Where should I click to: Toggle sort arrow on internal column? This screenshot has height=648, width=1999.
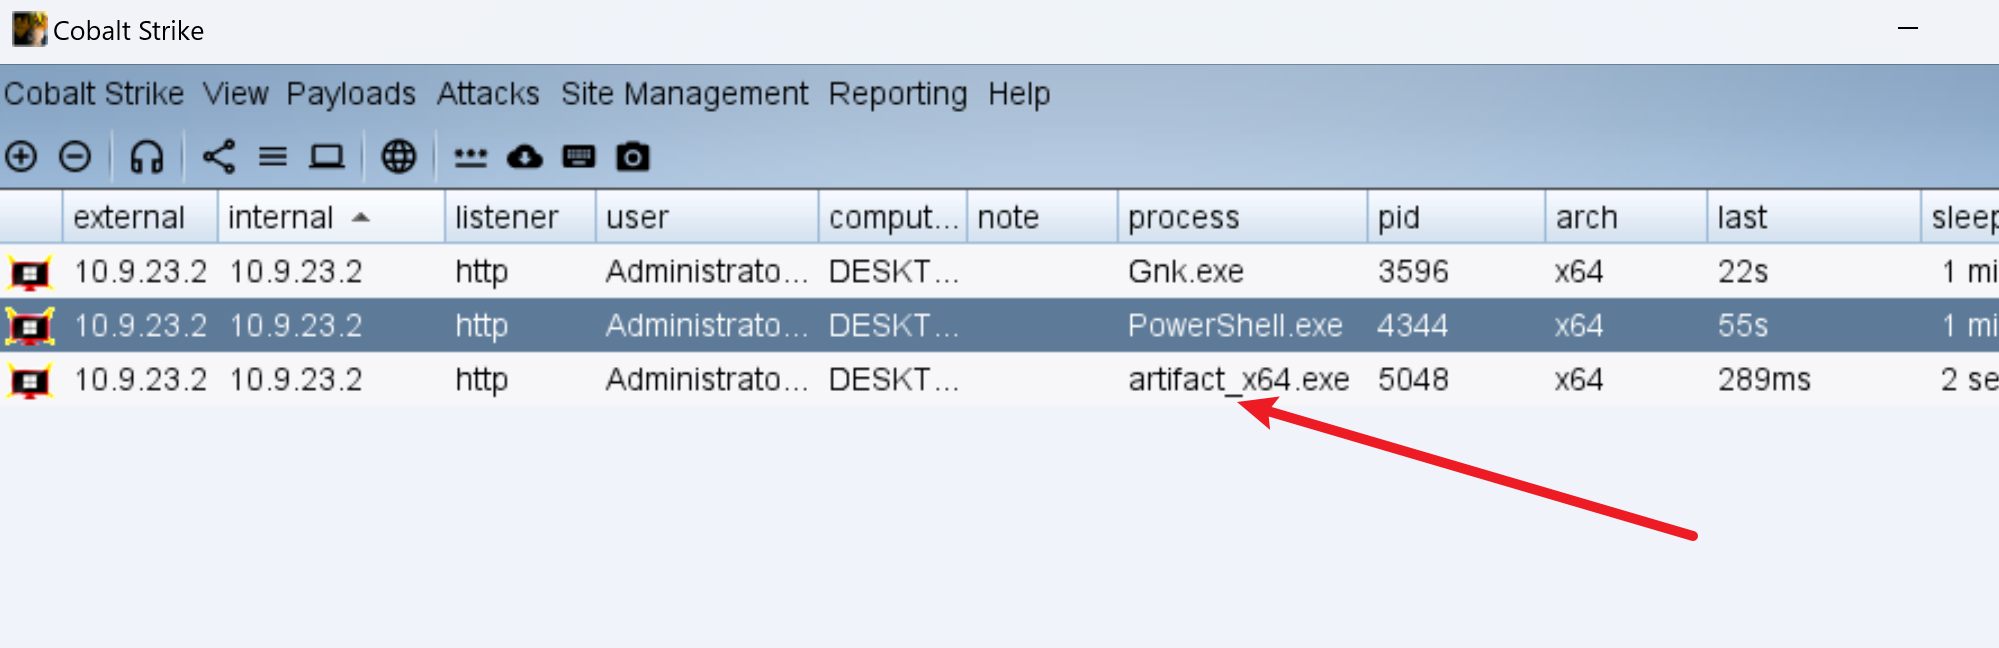361,217
